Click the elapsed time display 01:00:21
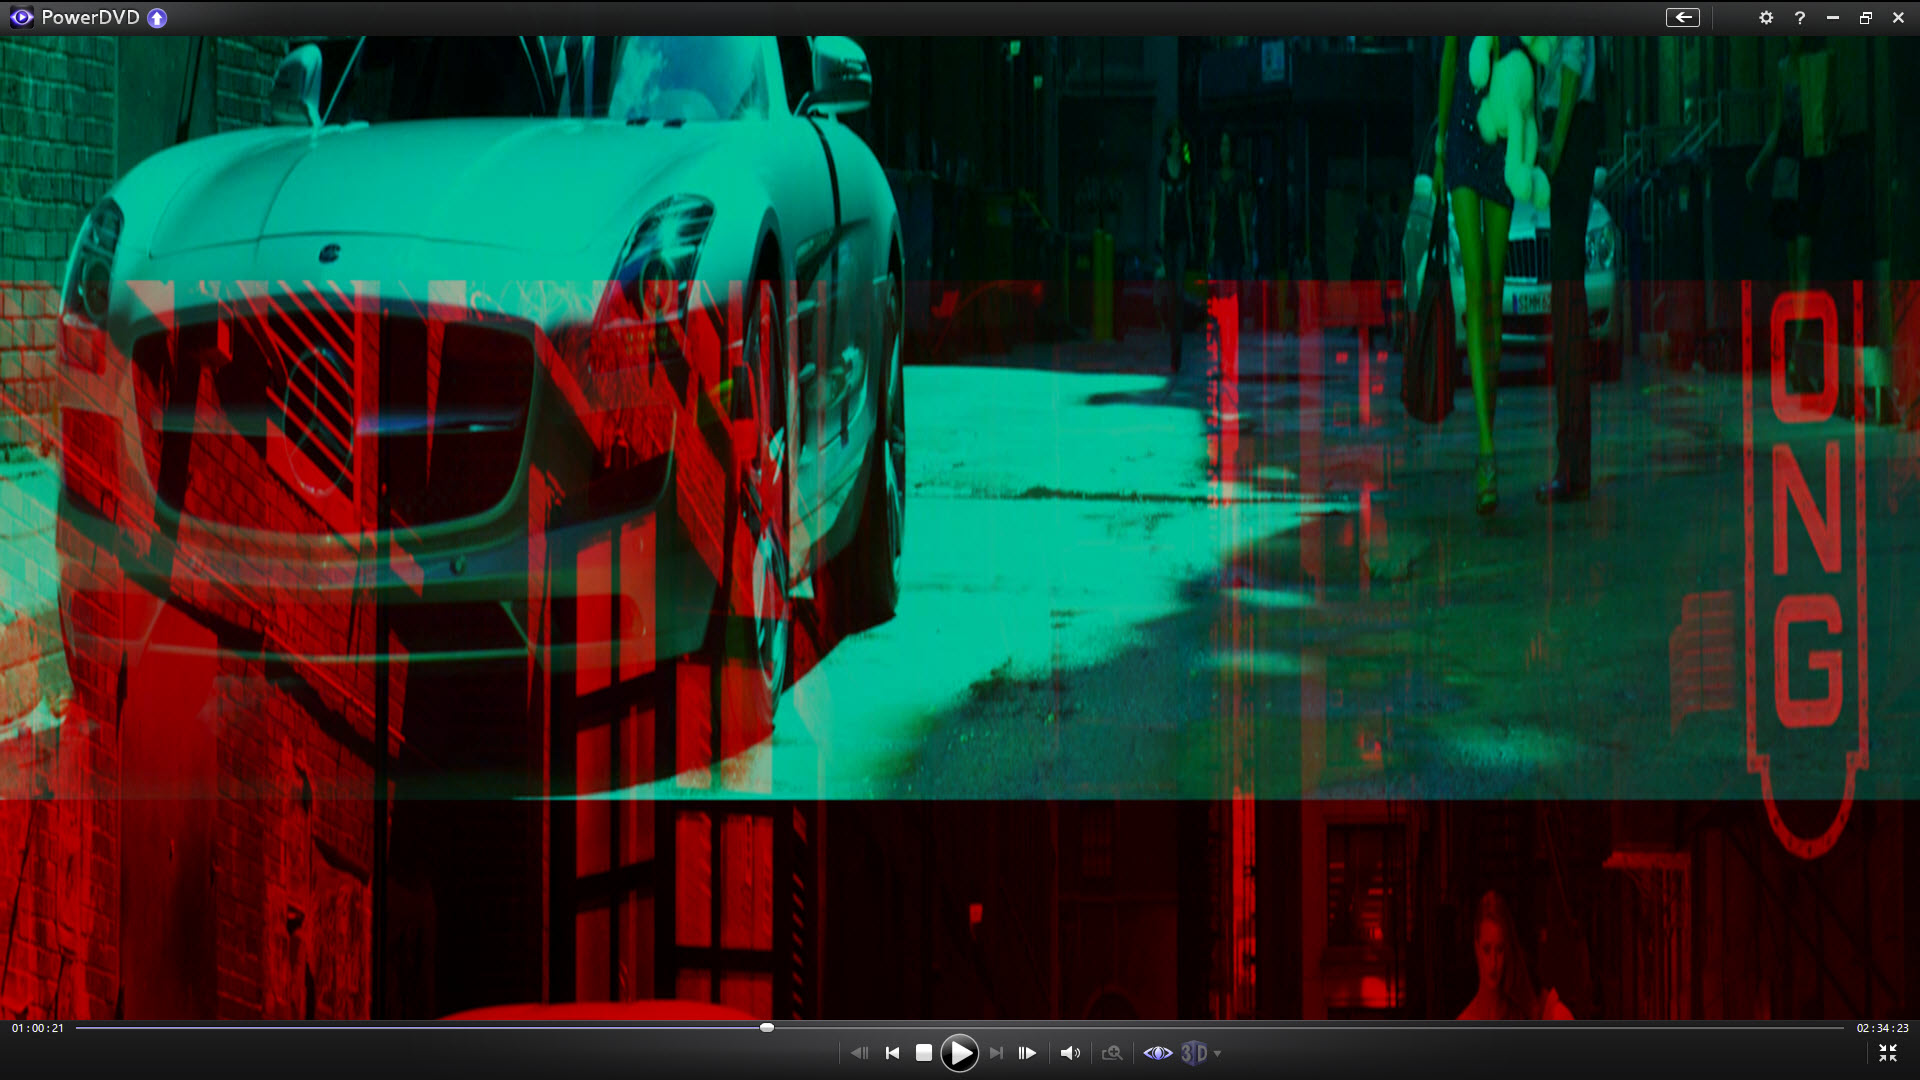This screenshot has width=1920, height=1080. click(x=38, y=1028)
